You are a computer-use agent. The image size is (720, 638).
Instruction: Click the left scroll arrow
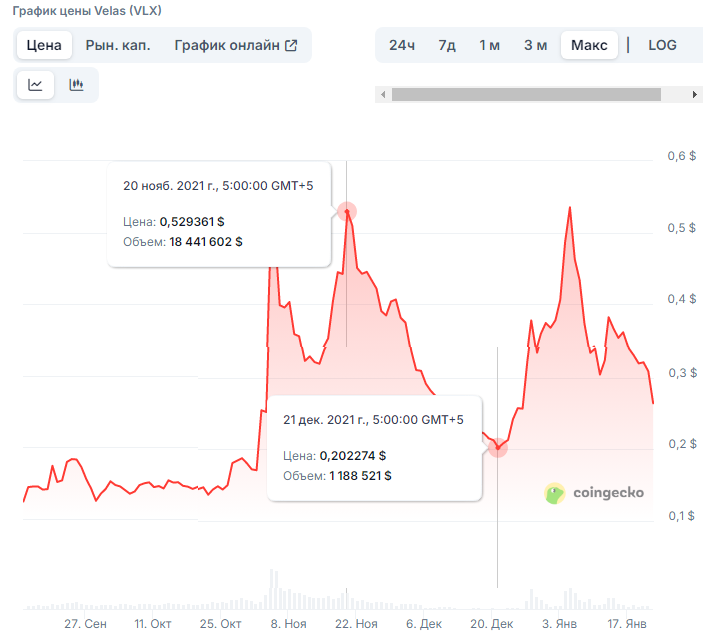pyautogui.click(x=381, y=95)
